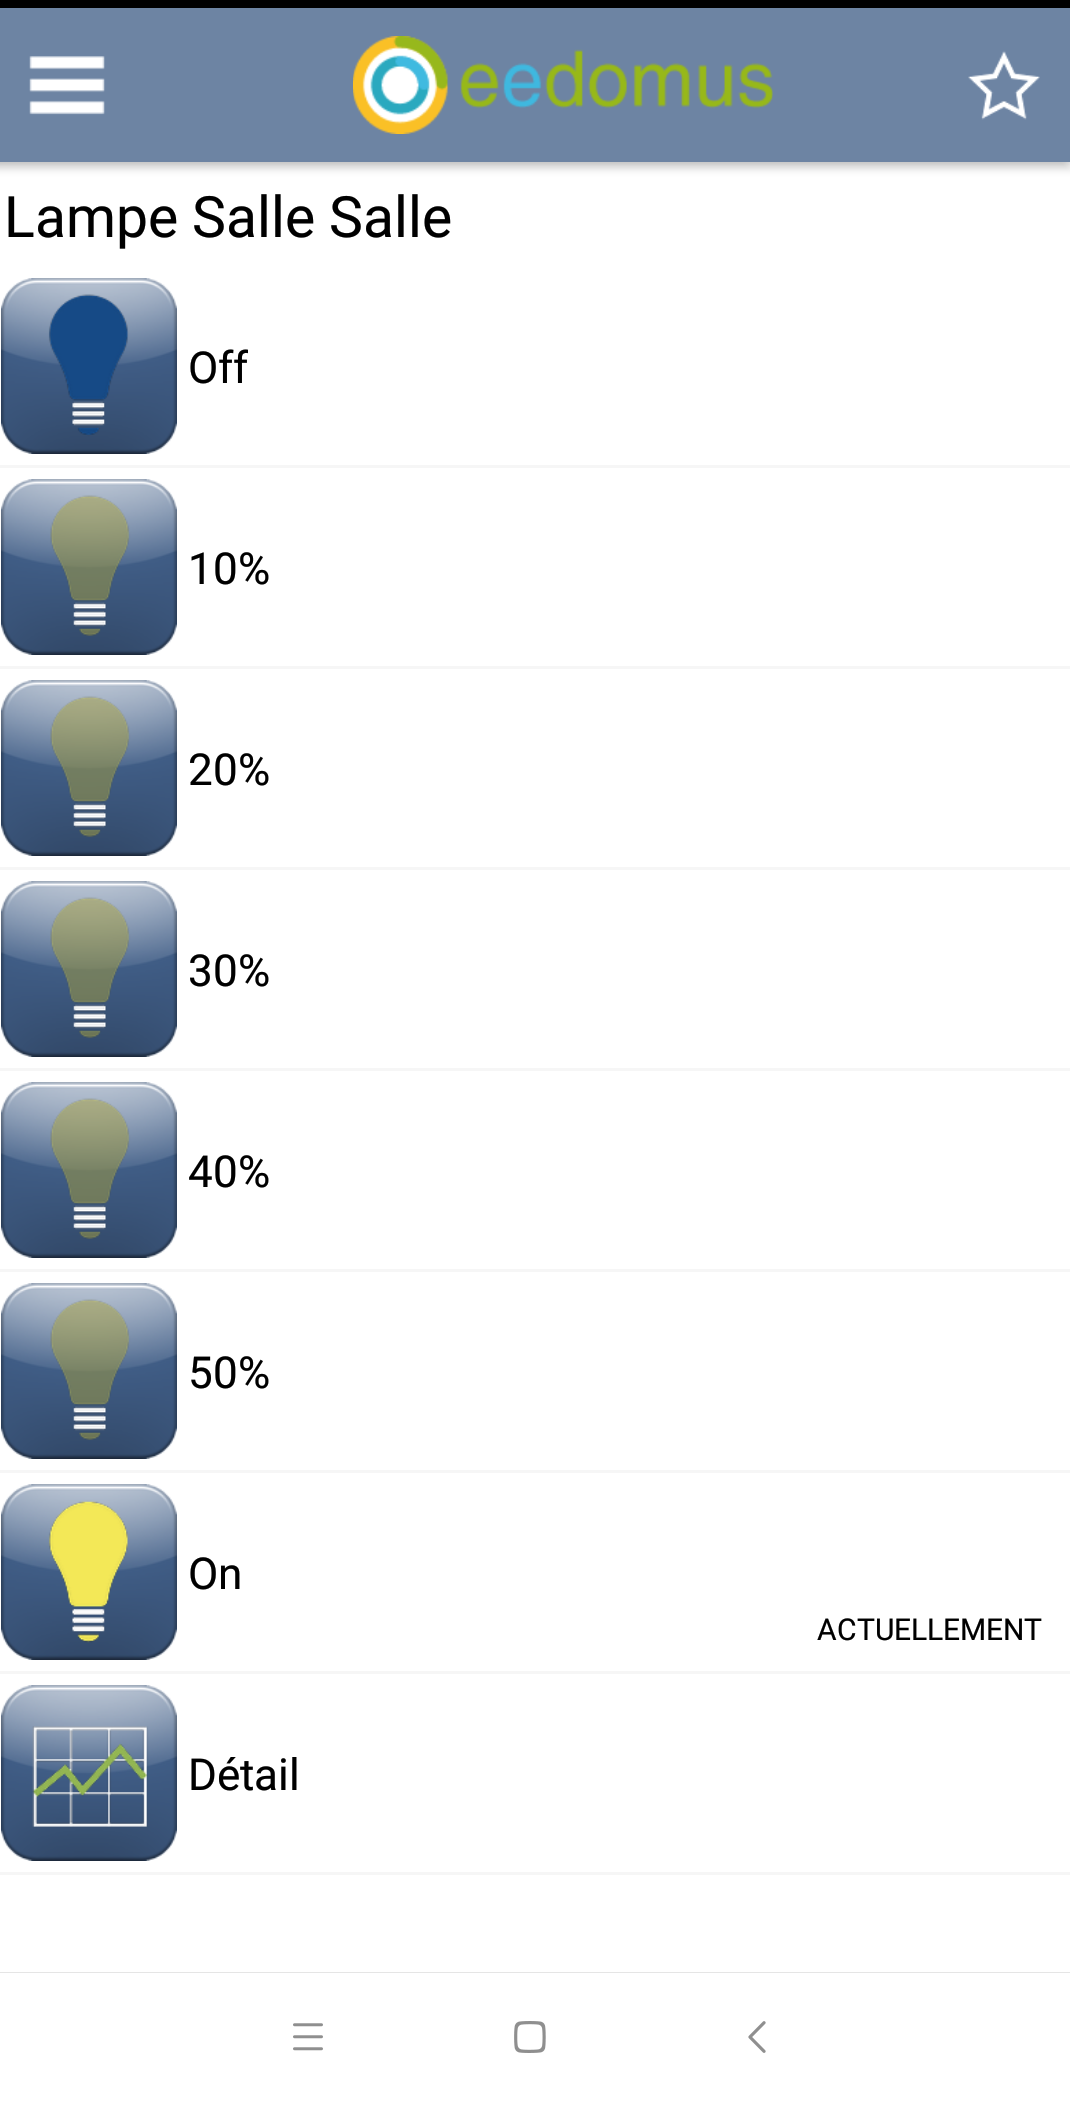
Task: Tap the Android back navigation button
Action: (x=757, y=2036)
